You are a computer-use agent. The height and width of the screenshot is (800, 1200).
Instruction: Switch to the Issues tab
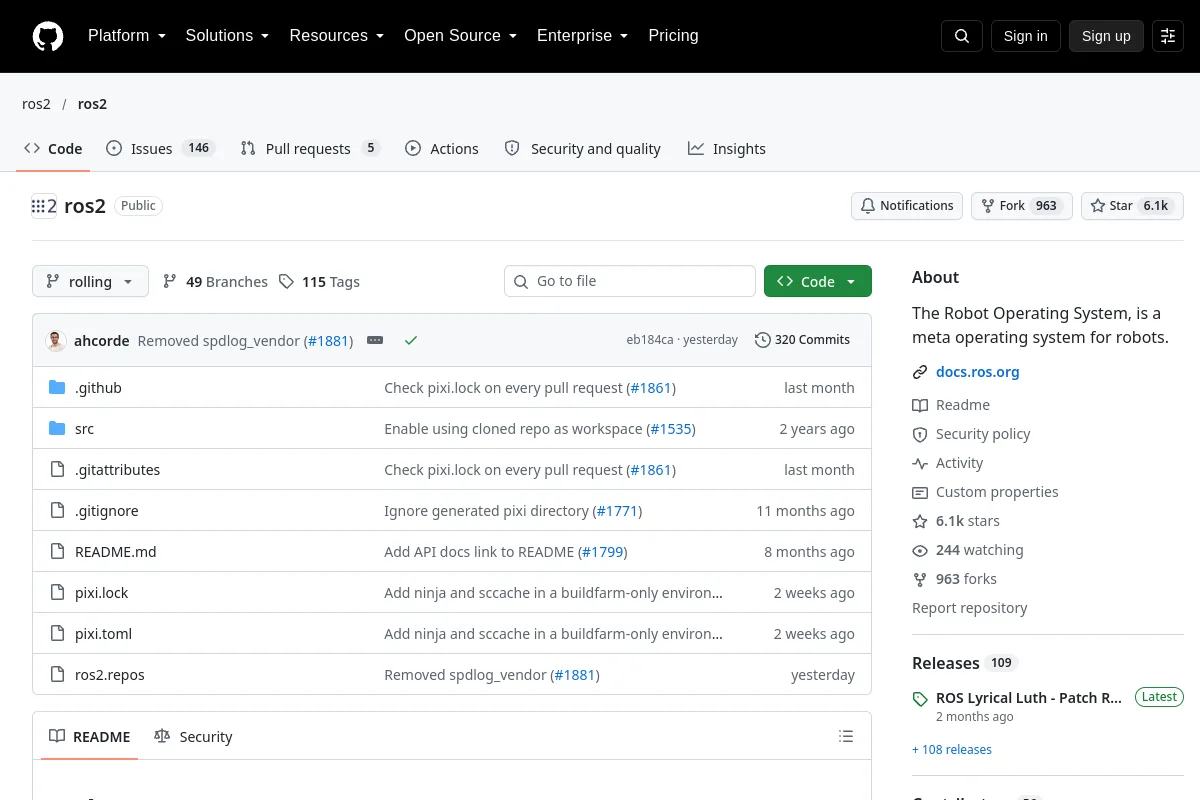[x=160, y=149]
